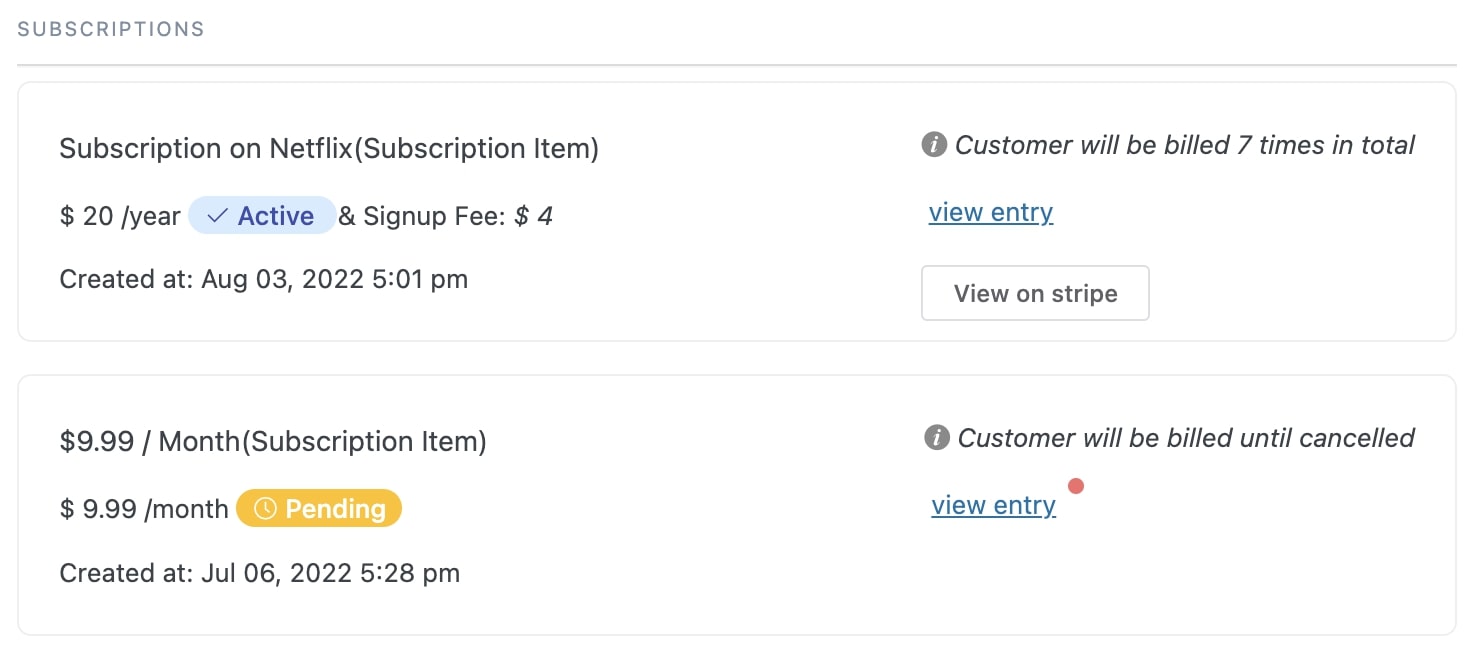Viewport: 1472px width, 666px height.
Task: Click Created at Aug 03, 2022 date
Action: click(264, 279)
